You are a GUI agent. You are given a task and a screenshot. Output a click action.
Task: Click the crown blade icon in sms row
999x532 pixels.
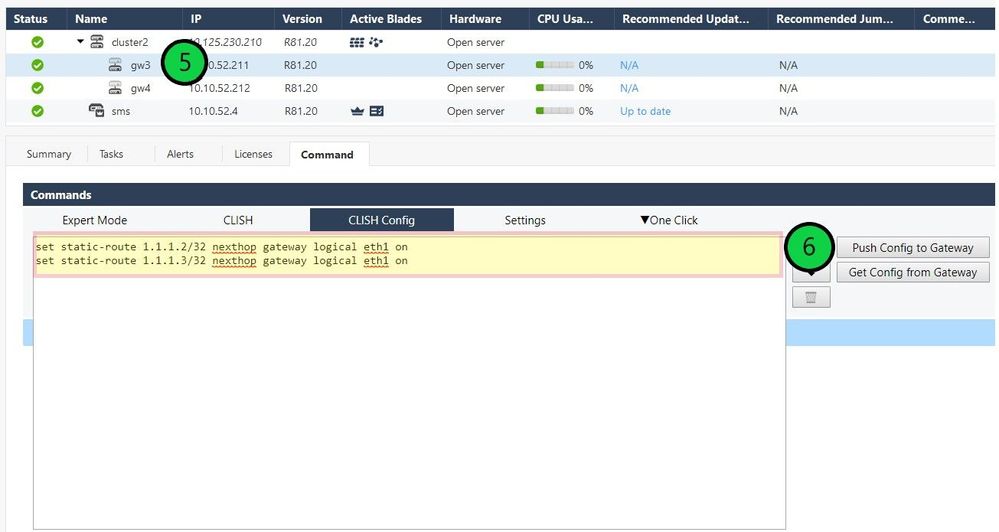[x=357, y=111]
